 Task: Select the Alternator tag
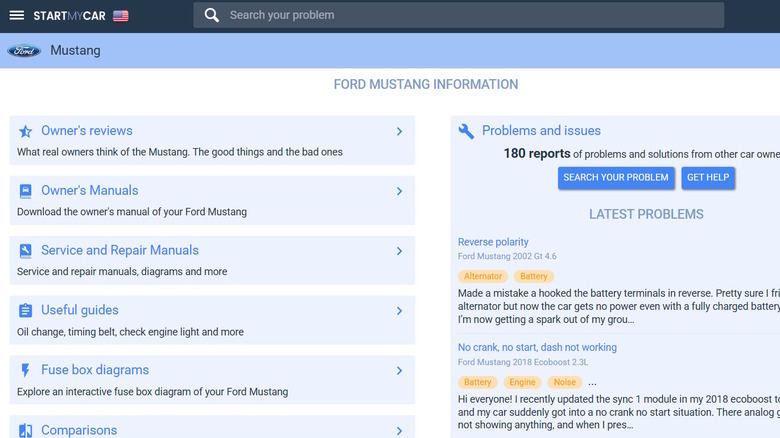pyautogui.click(x=484, y=276)
